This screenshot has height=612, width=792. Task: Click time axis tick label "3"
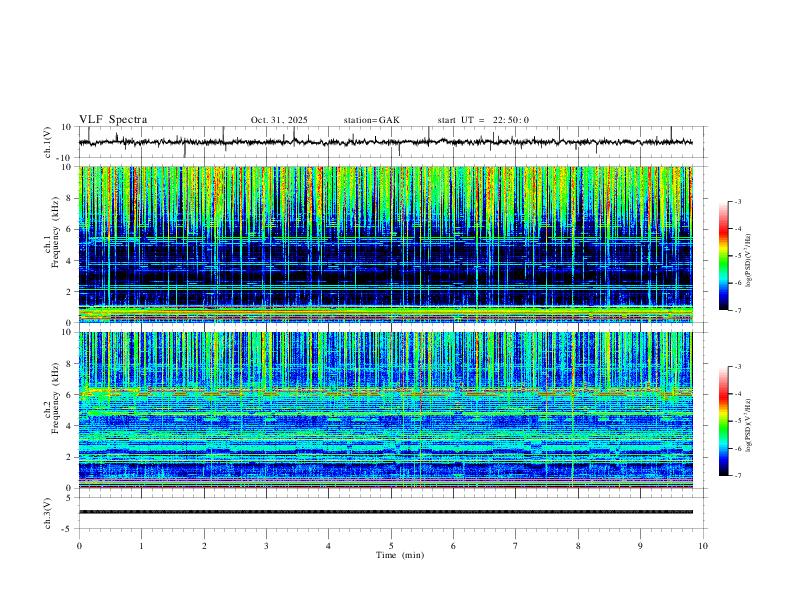click(x=266, y=546)
